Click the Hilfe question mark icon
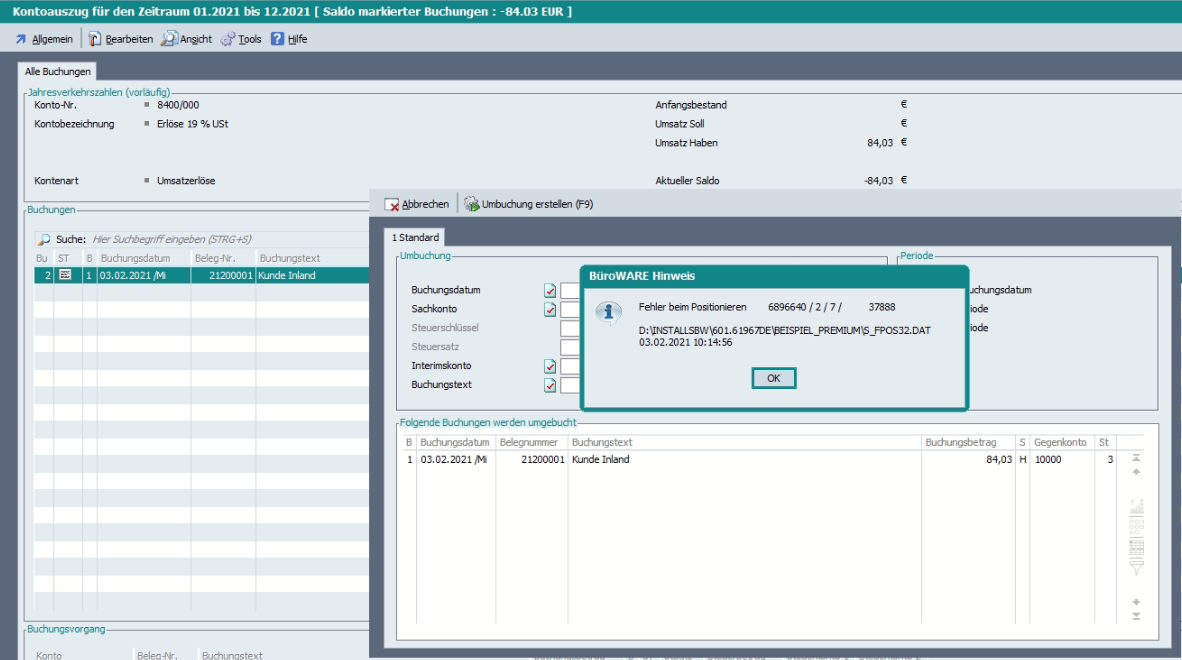Image resolution: width=1182 pixels, height=660 pixels. pos(278,39)
